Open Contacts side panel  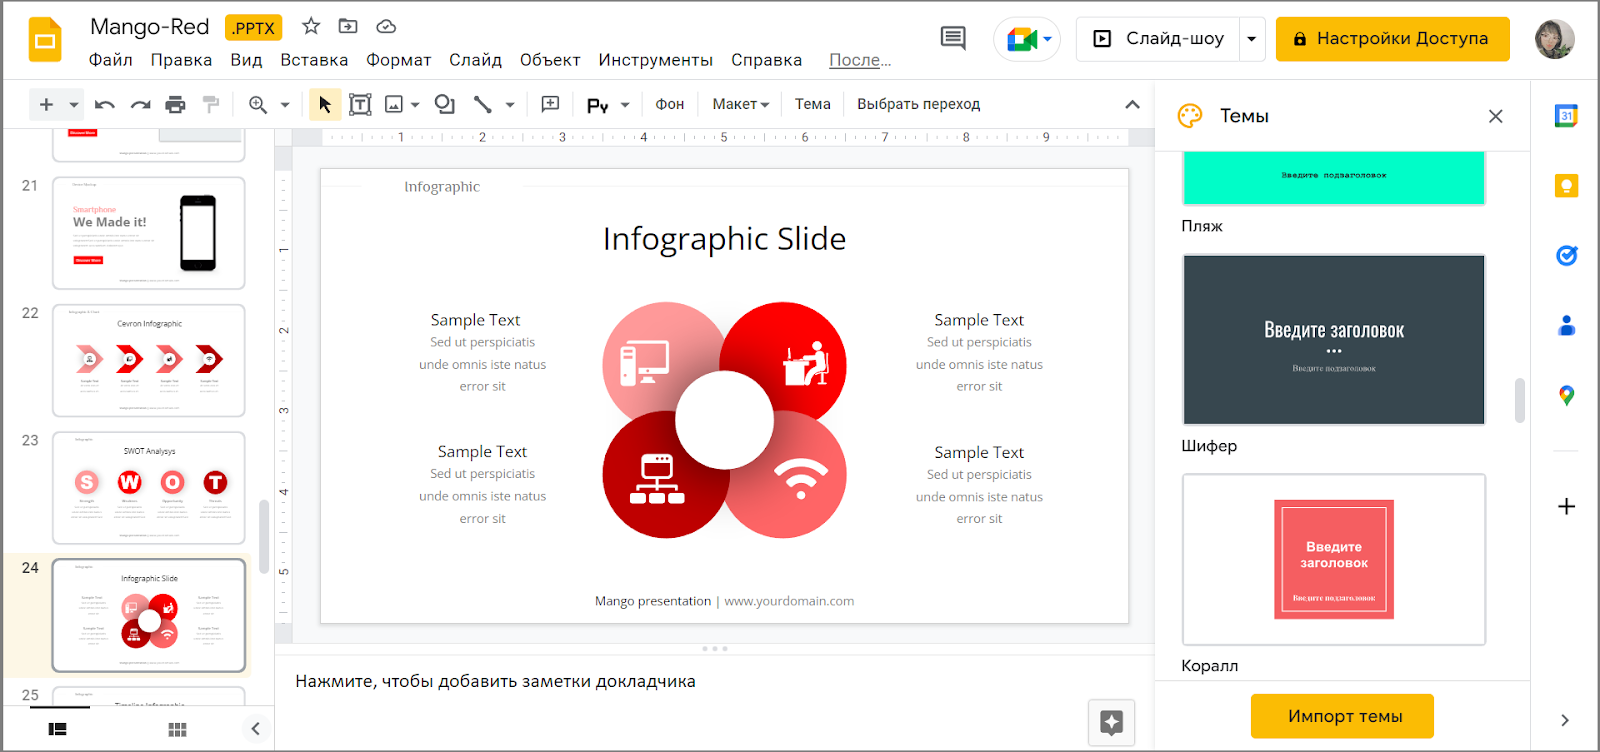click(1567, 325)
